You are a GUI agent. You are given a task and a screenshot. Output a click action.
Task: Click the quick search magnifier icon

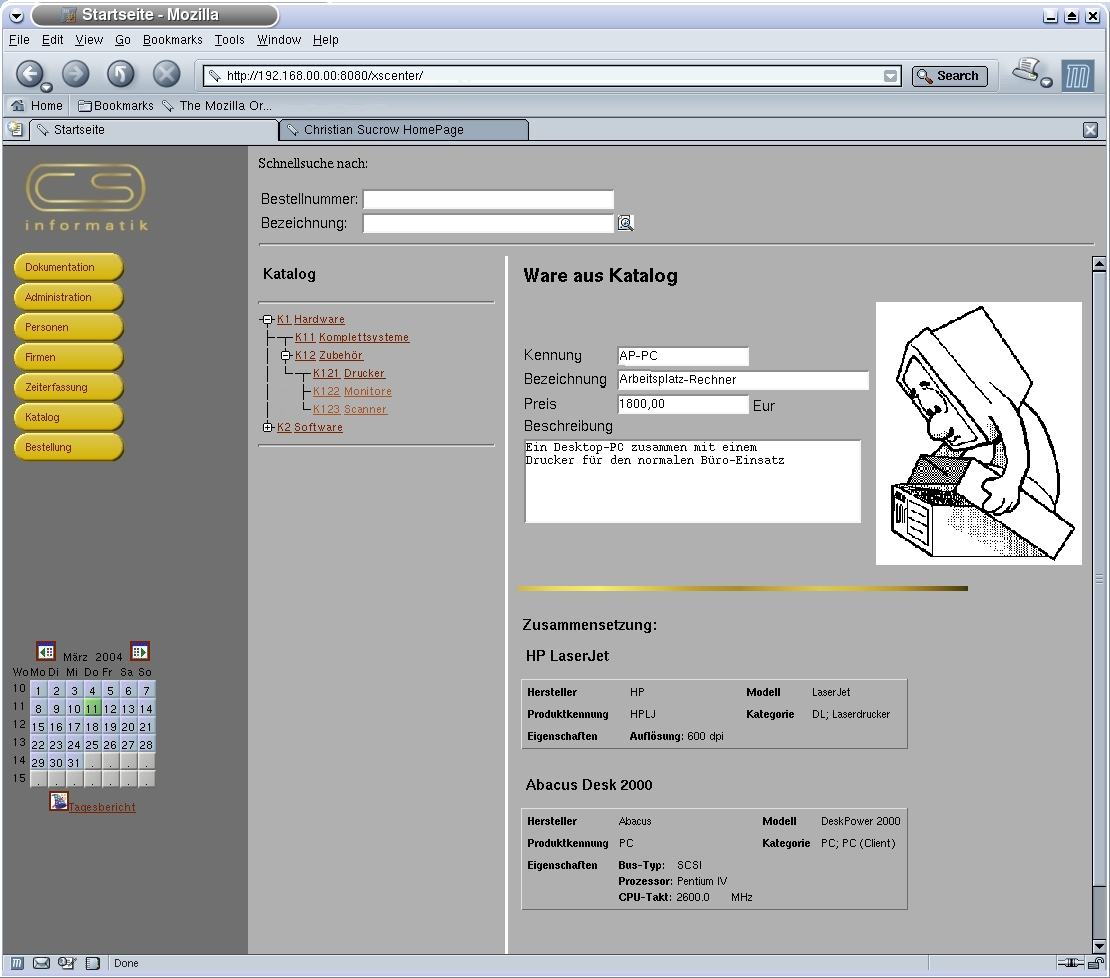[625, 223]
